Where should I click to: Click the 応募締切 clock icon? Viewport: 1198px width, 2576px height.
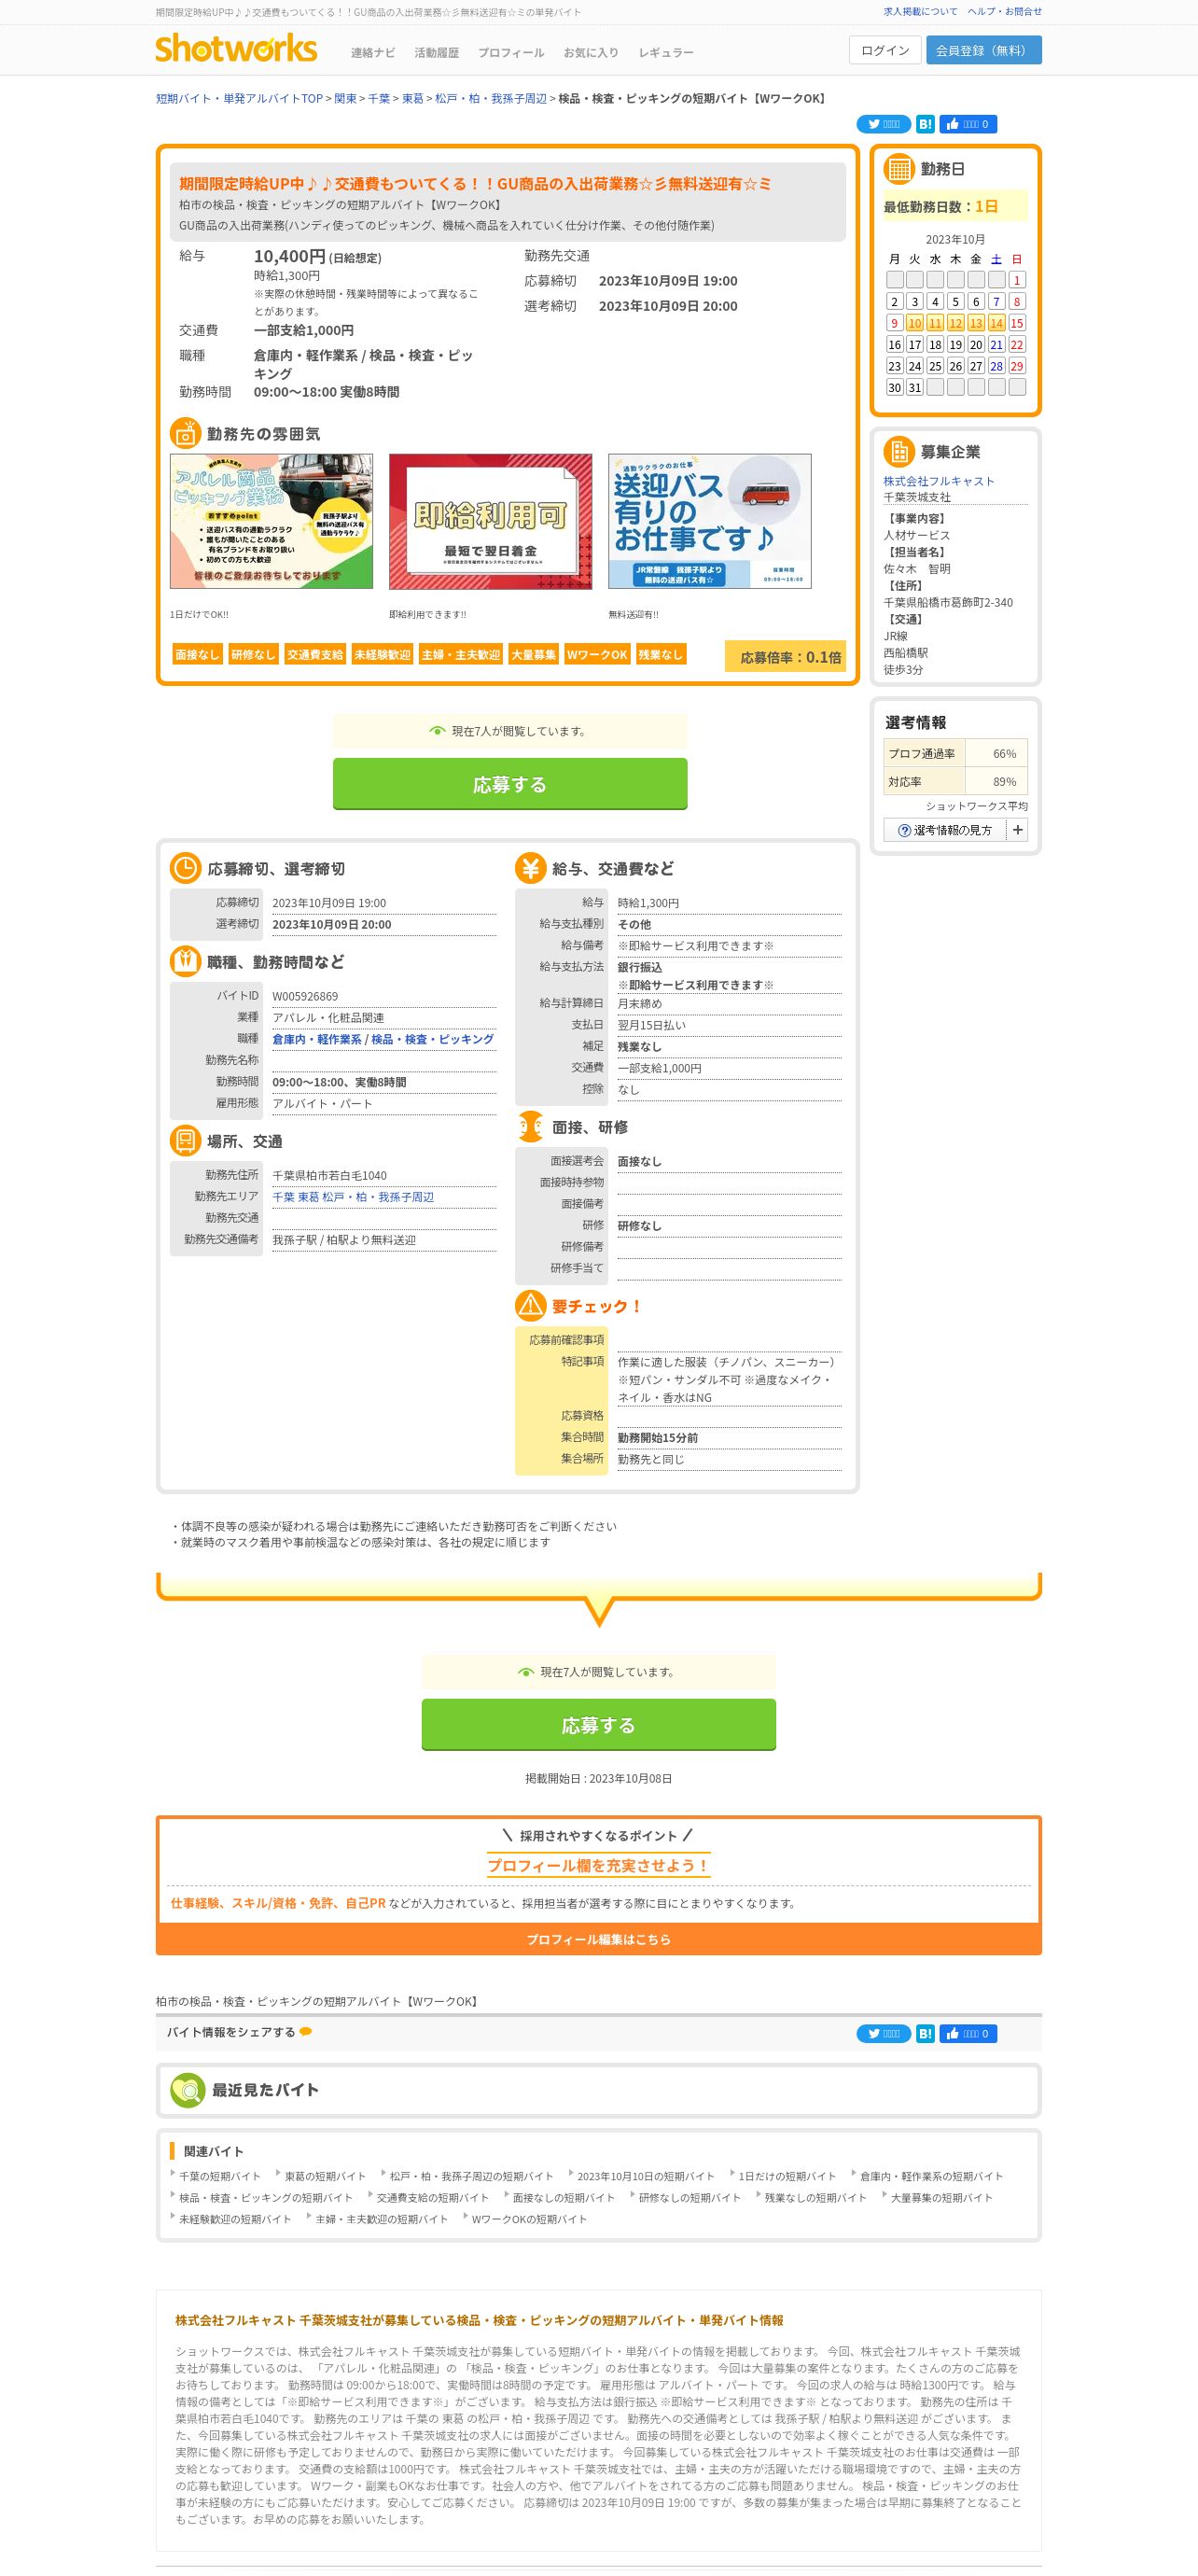coord(186,868)
